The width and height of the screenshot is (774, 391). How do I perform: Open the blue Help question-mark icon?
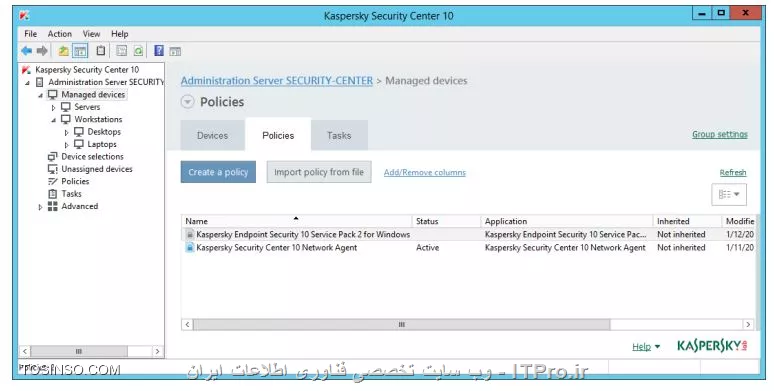coord(159,50)
